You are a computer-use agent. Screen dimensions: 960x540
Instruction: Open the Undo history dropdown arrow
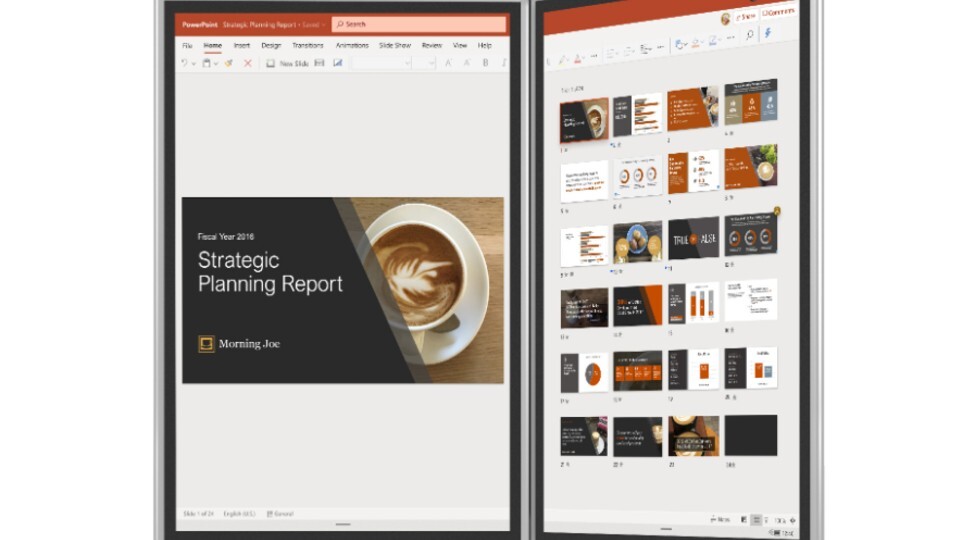point(193,63)
